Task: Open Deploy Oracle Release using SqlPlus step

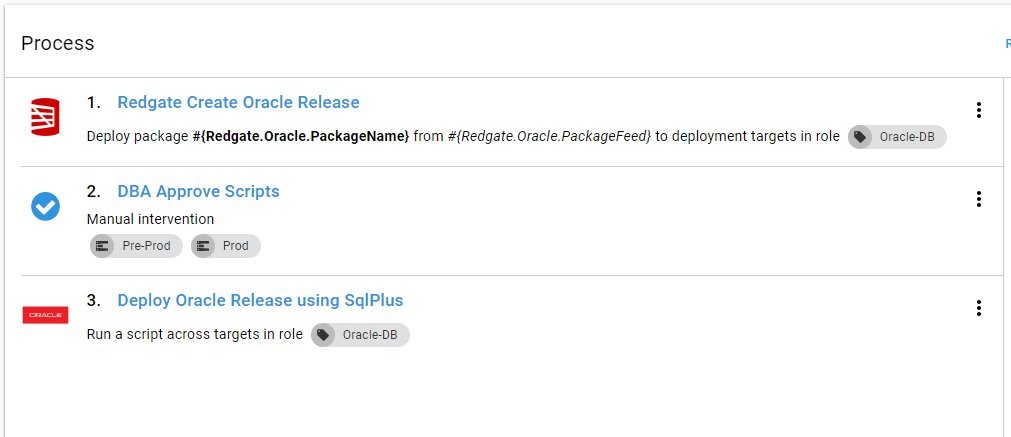Action: [x=260, y=300]
